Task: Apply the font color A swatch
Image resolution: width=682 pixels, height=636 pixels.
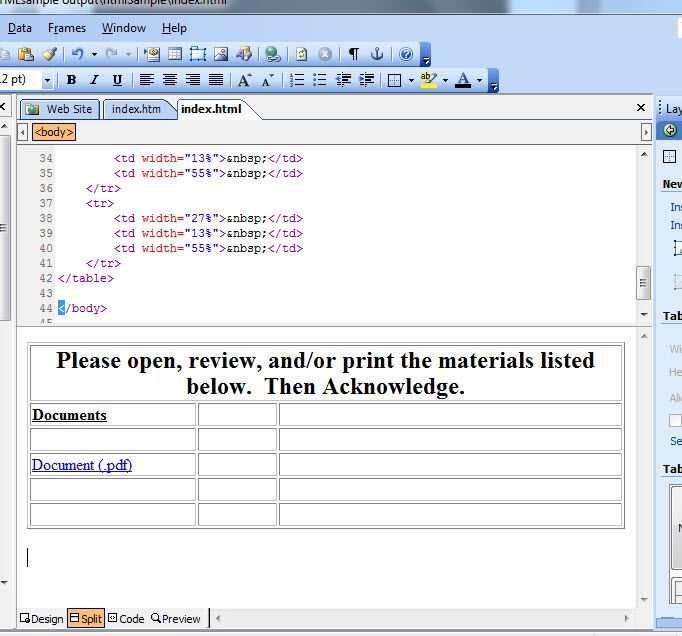Action: [463, 80]
